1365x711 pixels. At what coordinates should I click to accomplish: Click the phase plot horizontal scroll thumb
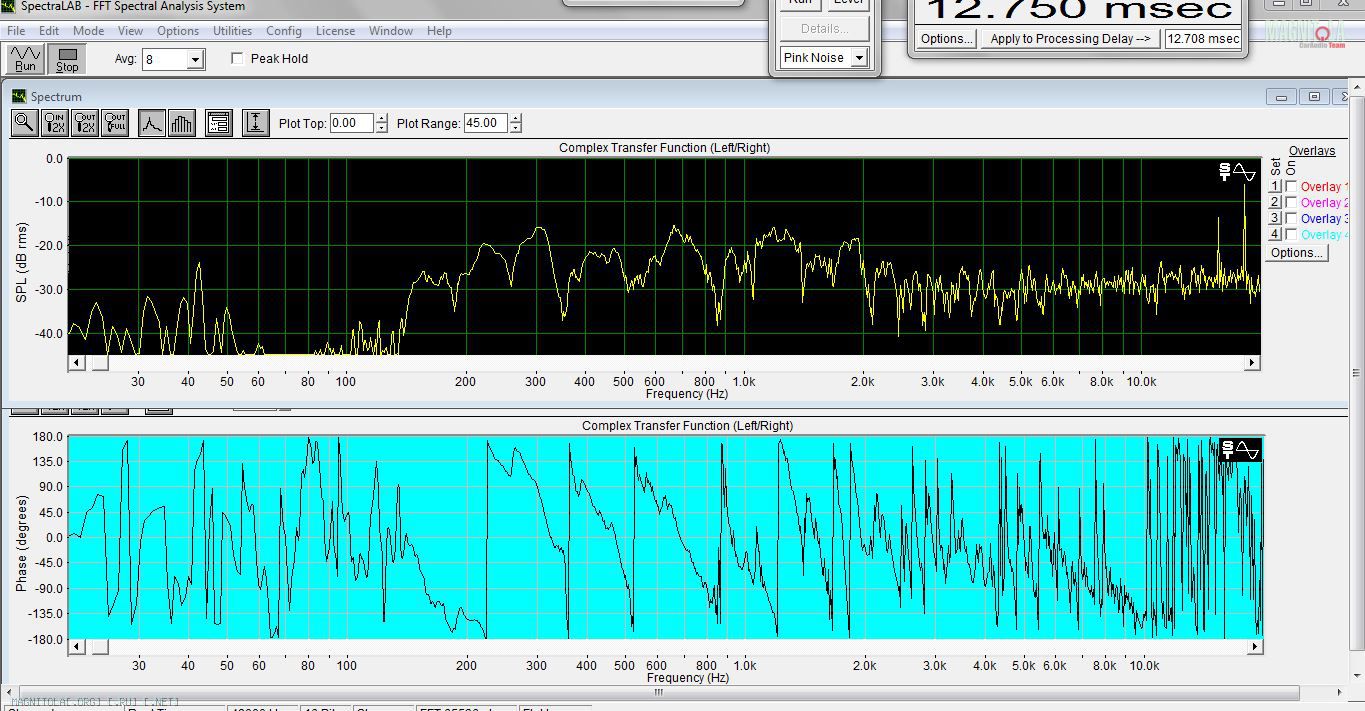coord(100,647)
